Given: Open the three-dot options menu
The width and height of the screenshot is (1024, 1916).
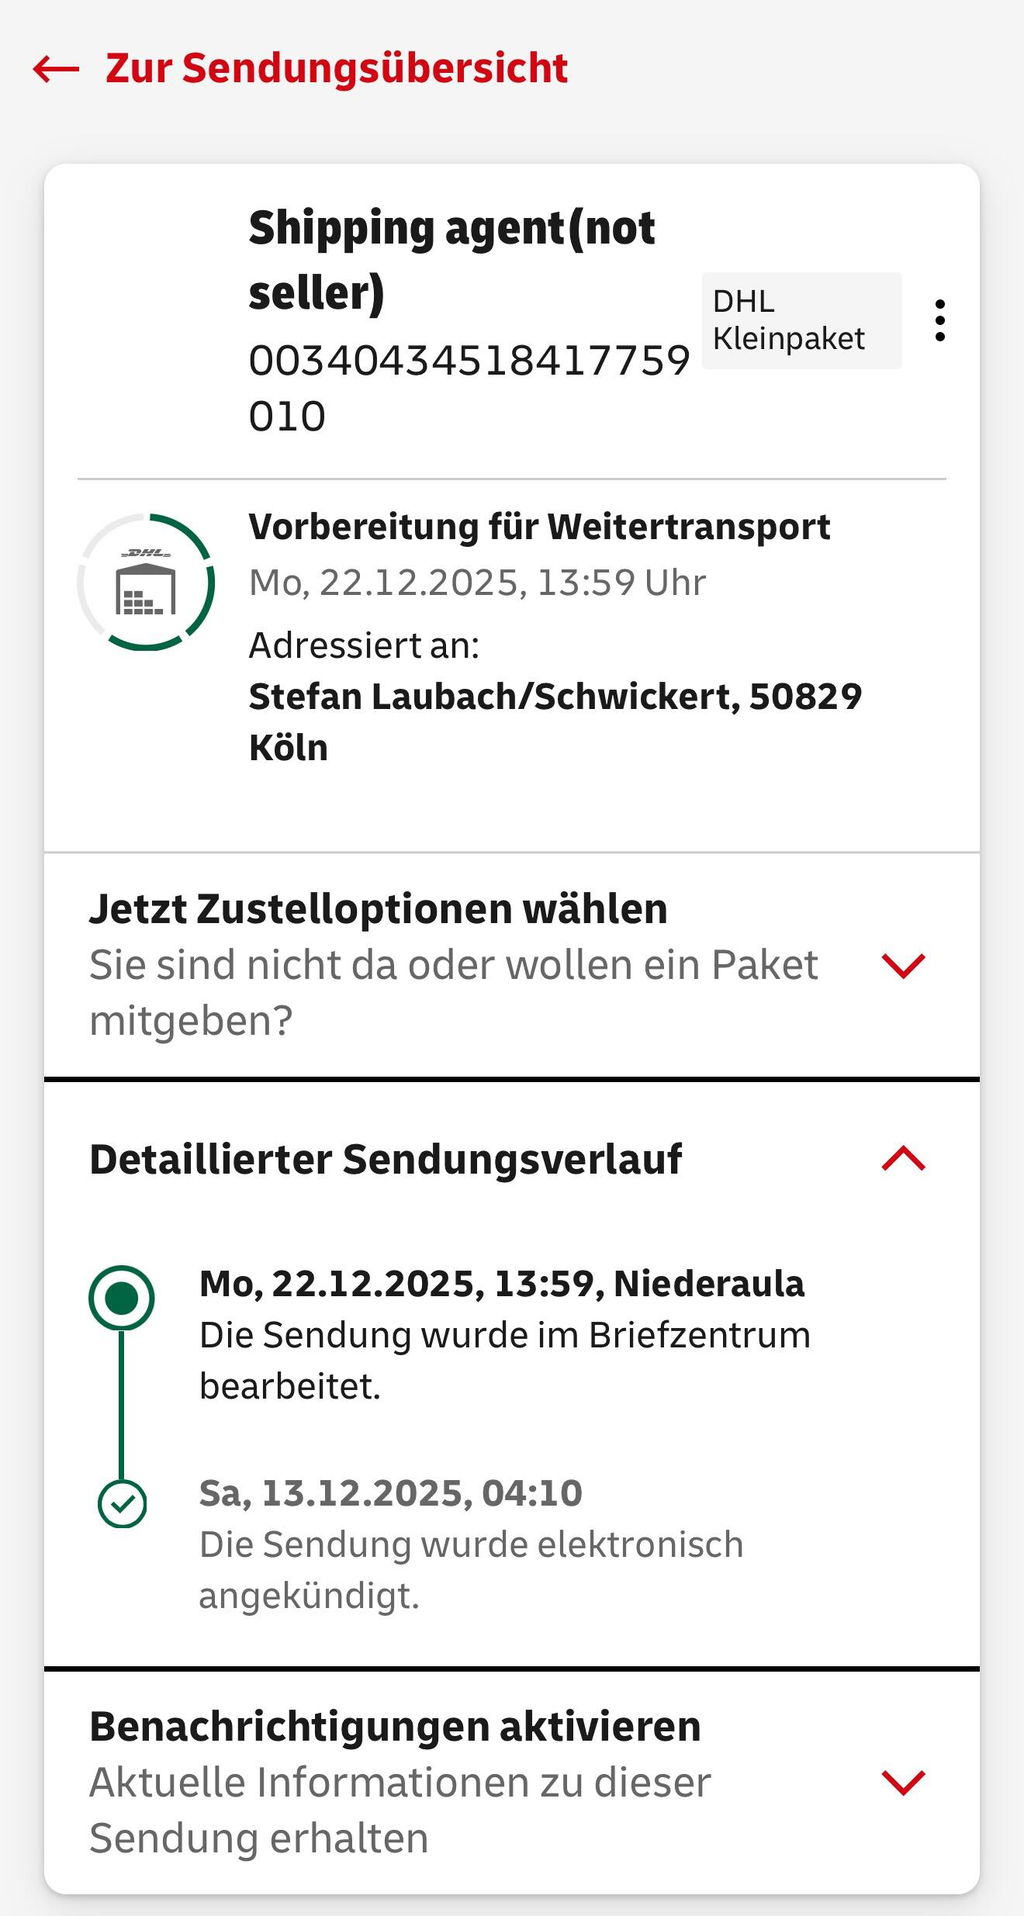Looking at the screenshot, I should [939, 321].
